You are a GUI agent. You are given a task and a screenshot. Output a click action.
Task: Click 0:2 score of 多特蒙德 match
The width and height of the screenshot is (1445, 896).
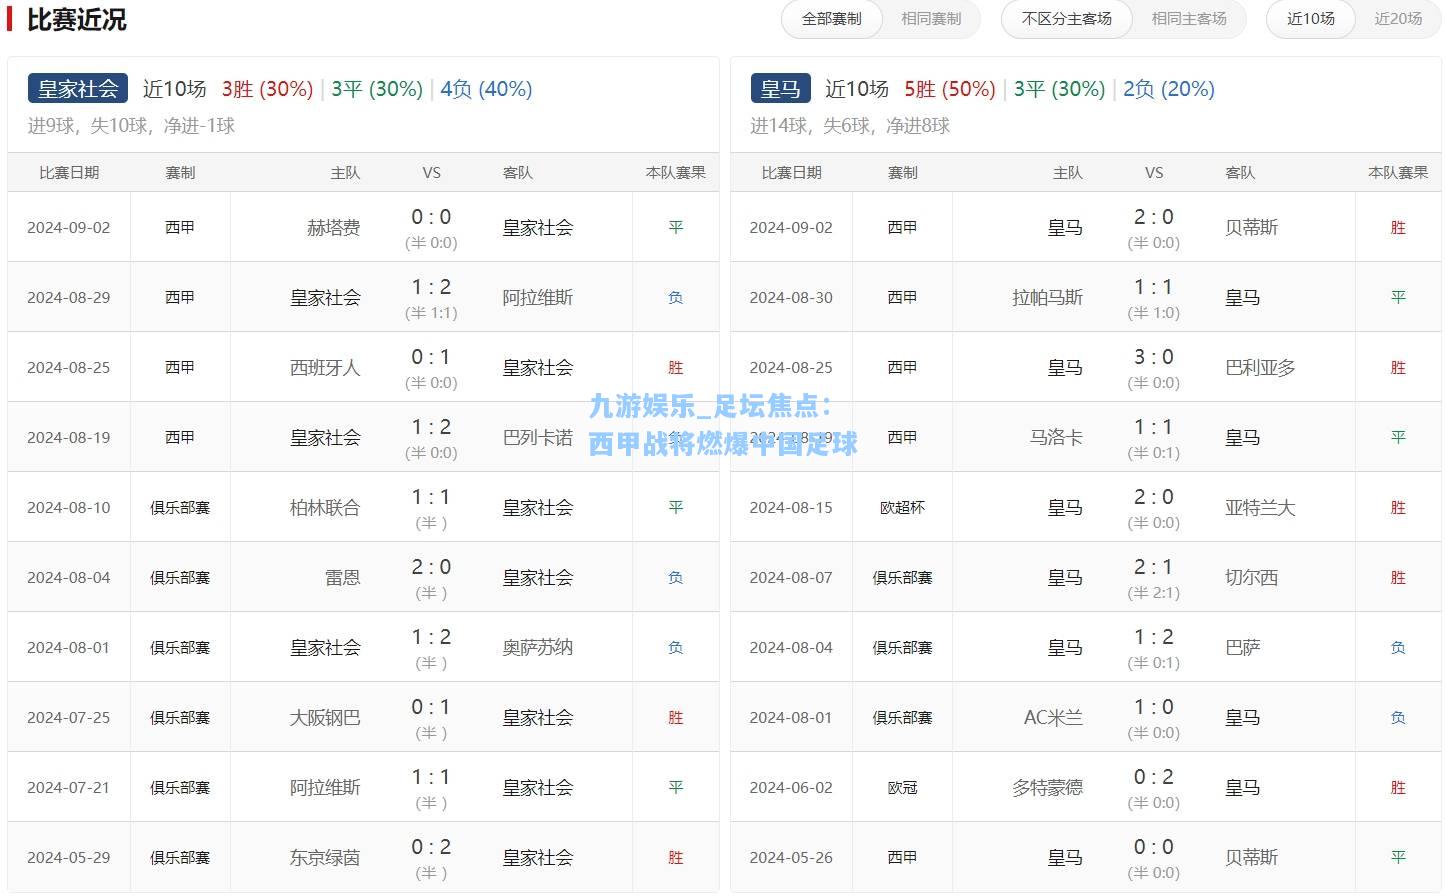[x=1153, y=777]
